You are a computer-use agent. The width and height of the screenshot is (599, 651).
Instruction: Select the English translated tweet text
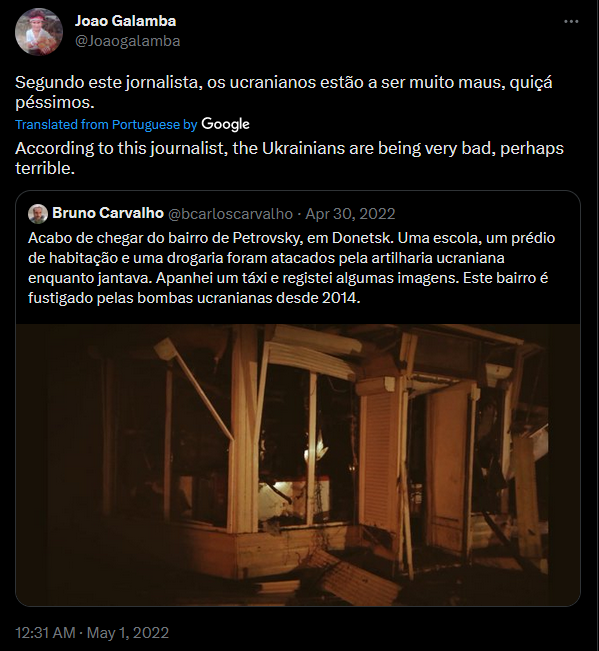click(x=289, y=158)
